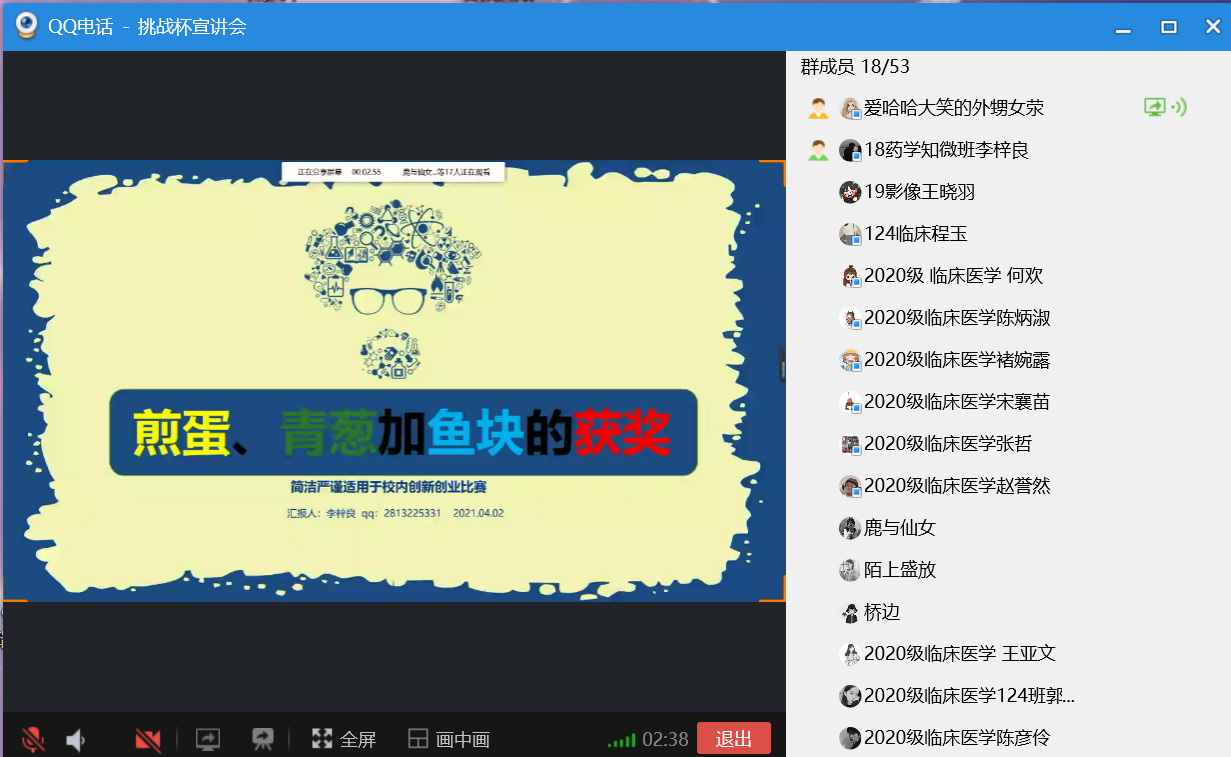Select member 陌上盛放 from the list
1231x757 pixels.
coord(899,570)
